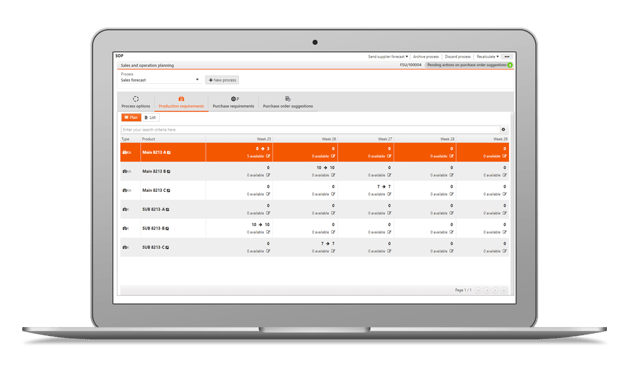Image resolution: width=629 pixels, height=379 pixels.
Task: Select the Main 8213 B product name
Action: pos(154,171)
